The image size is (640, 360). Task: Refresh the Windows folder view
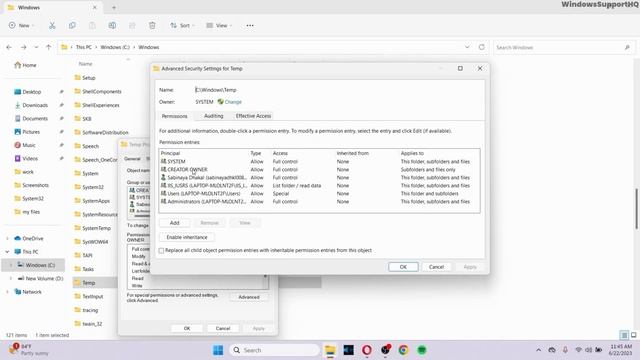point(482,47)
